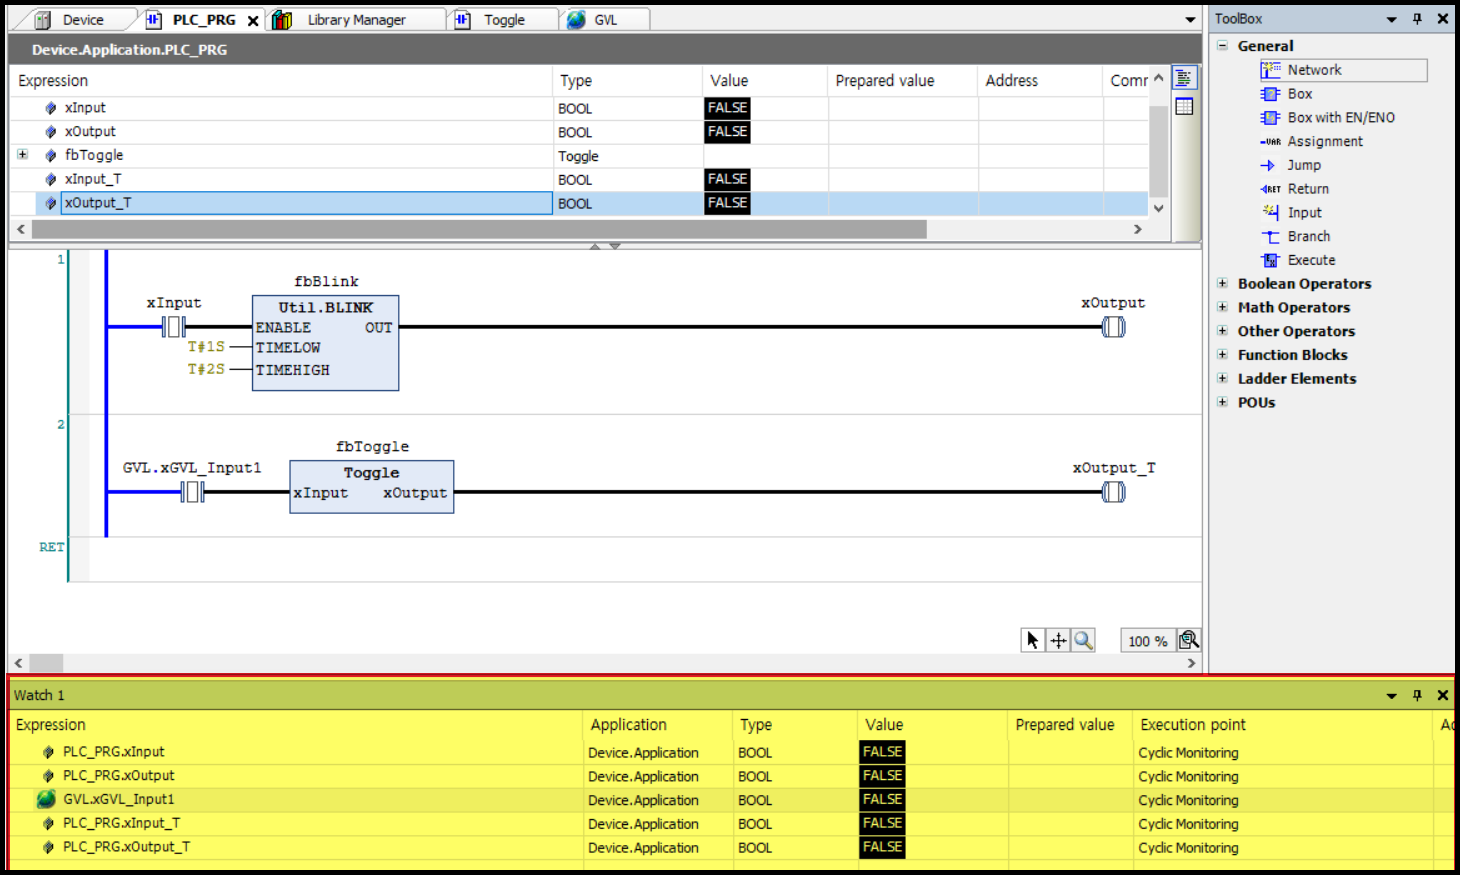Screen dimensions: 1460x875
Task: Open Watch 1 panel options dropdown
Action: 1391,695
